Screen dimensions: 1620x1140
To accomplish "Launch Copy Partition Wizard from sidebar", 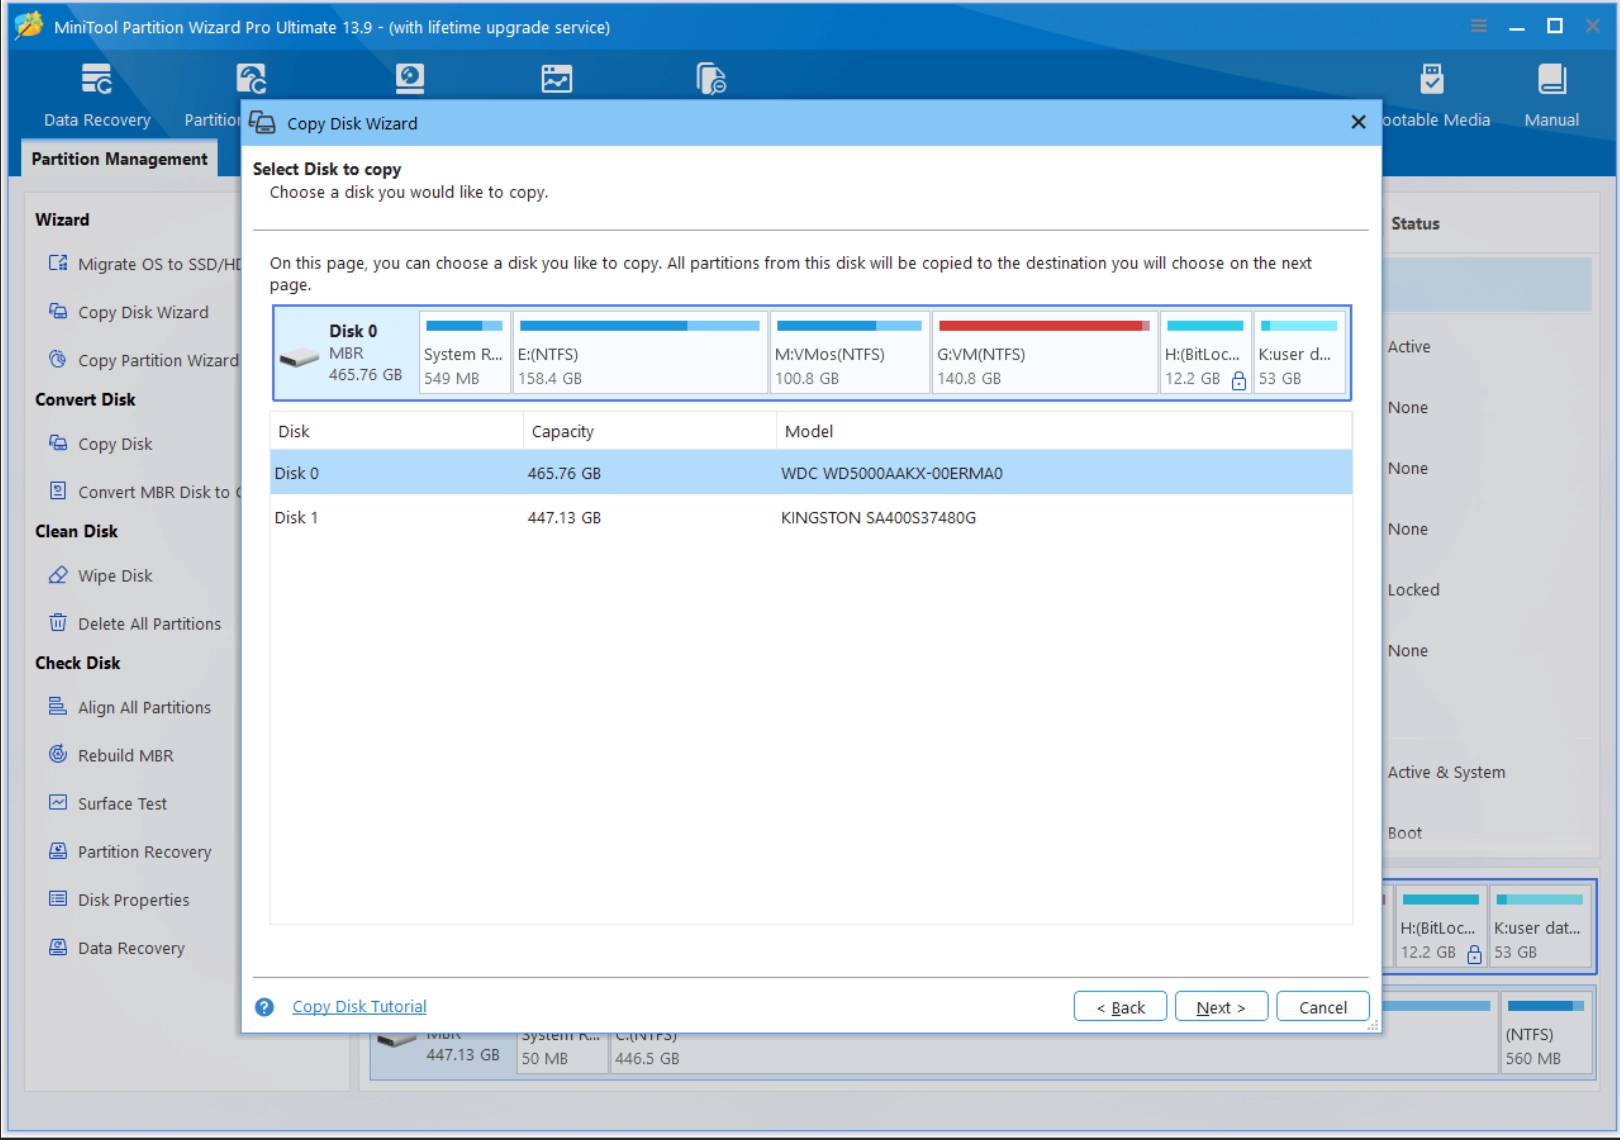I will pos(143,360).
